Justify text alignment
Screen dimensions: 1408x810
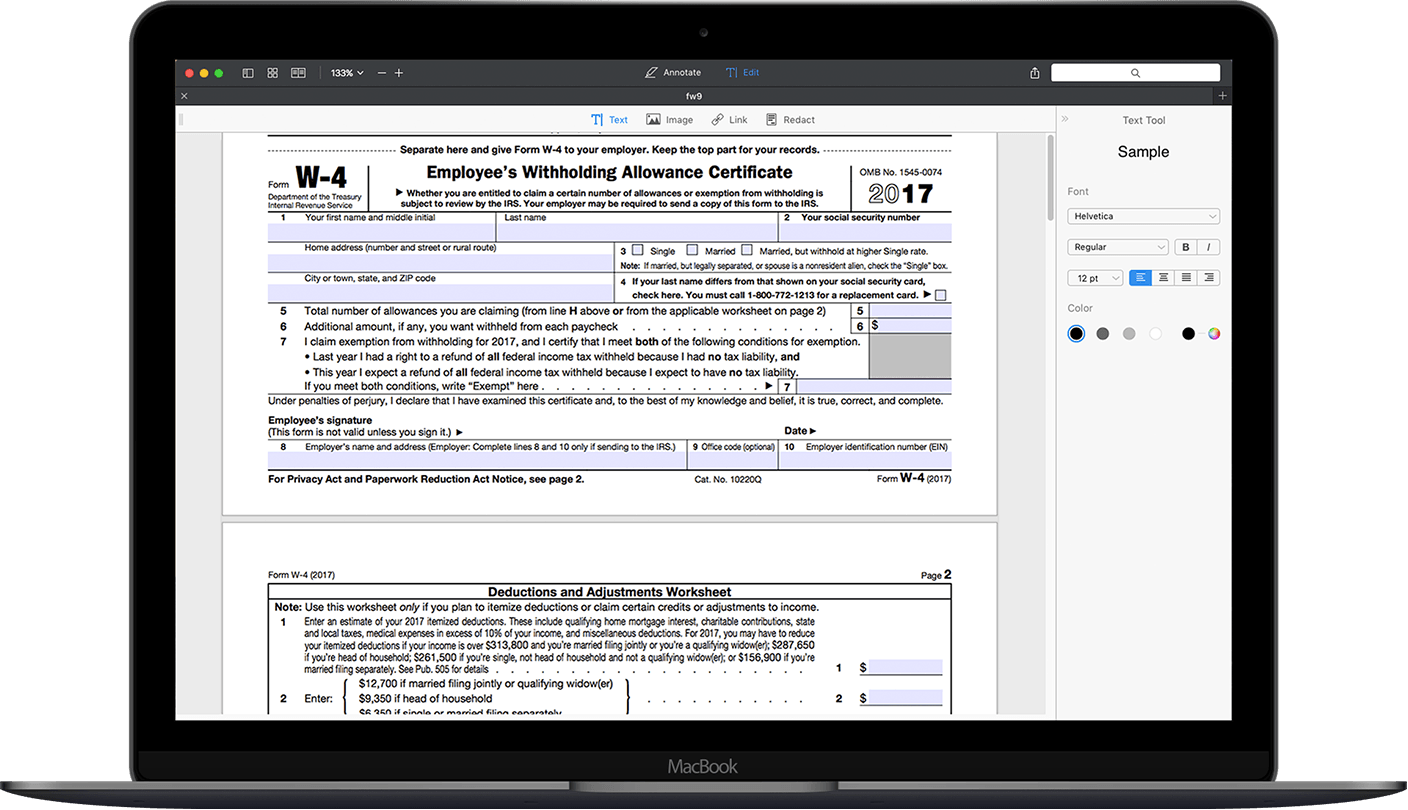click(1186, 278)
